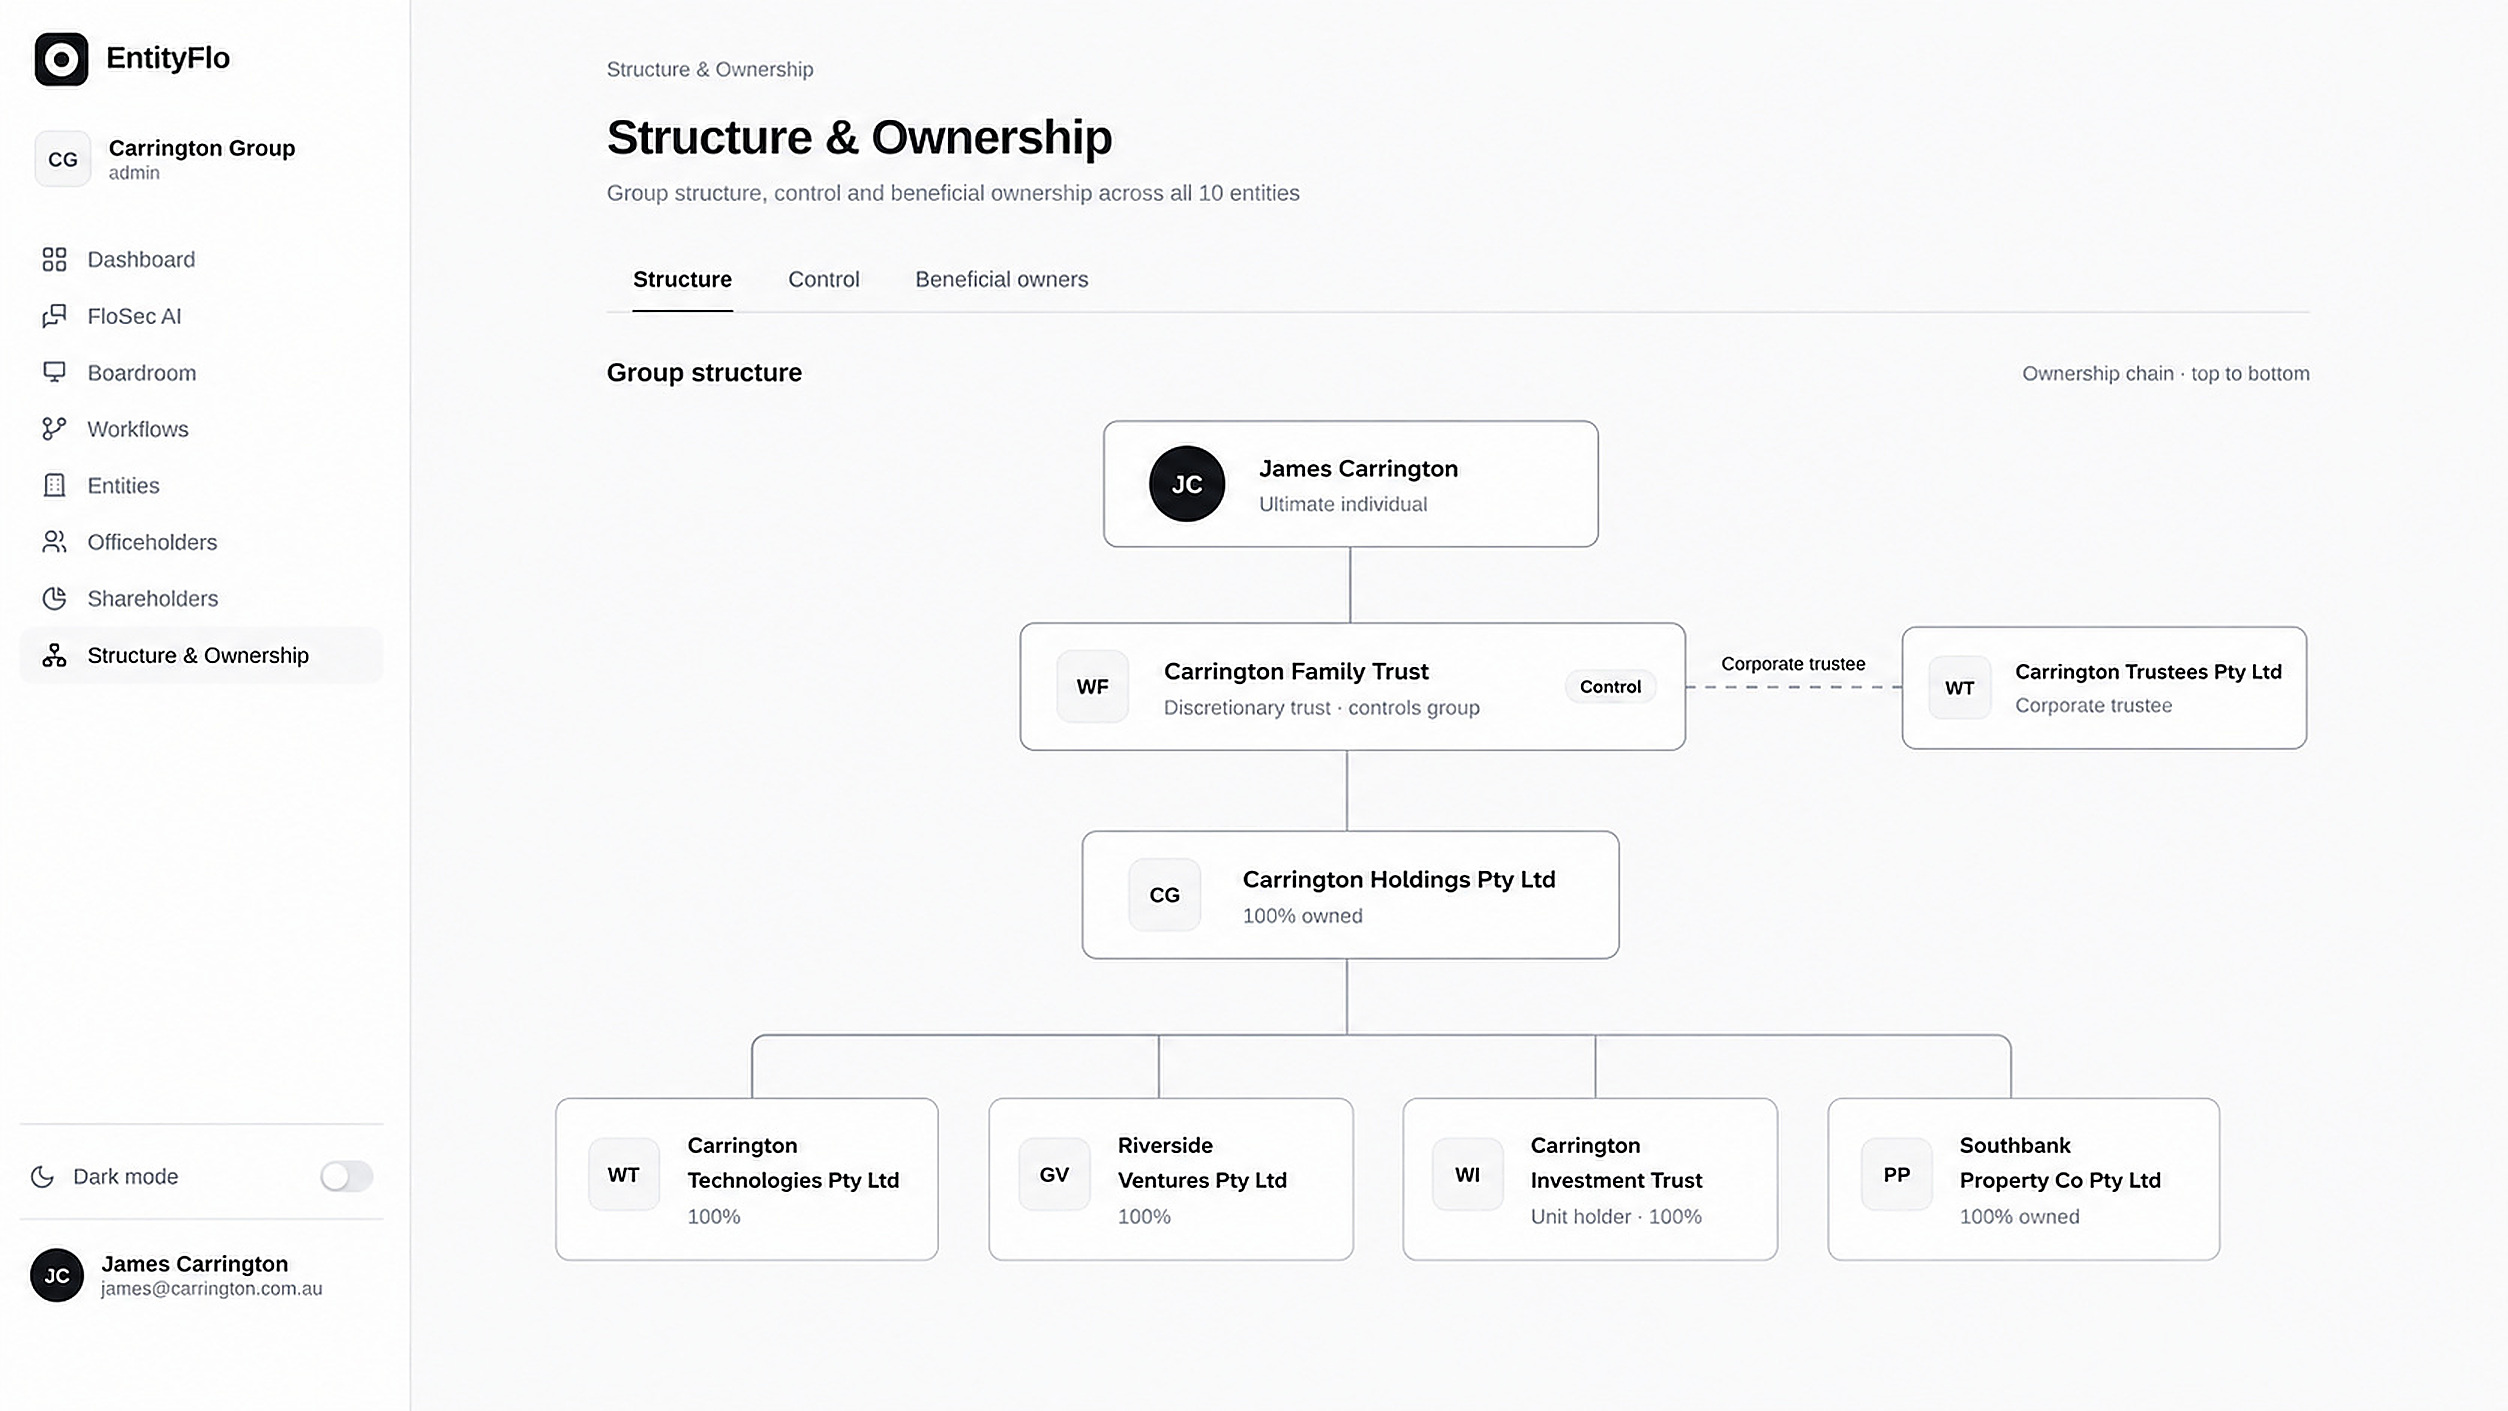Click 'Ownership chain · top to bottom' text
The width and height of the screenshot is (2508, 1411).
(2166, 373)
